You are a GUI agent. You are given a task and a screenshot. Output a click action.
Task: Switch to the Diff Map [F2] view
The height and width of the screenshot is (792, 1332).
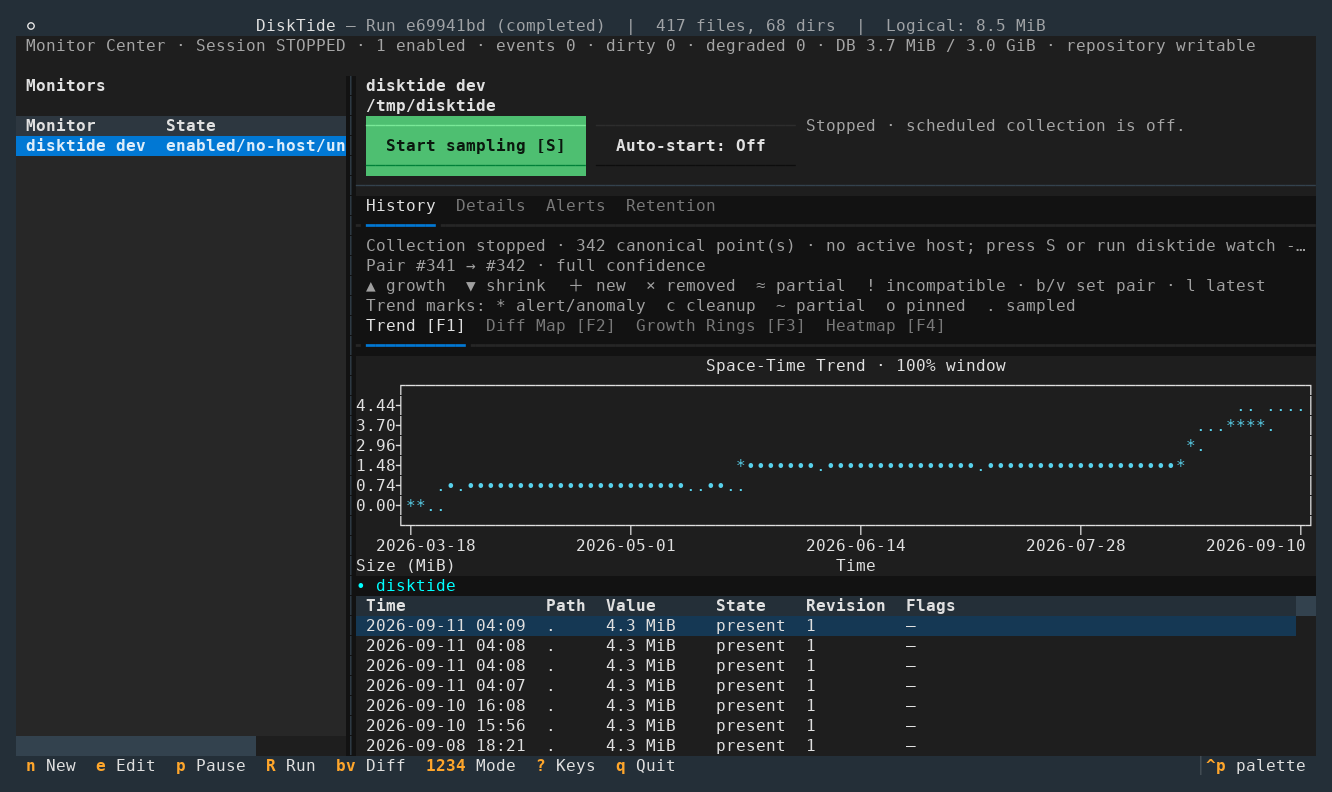pyautogui.click(x=551, y=326)
